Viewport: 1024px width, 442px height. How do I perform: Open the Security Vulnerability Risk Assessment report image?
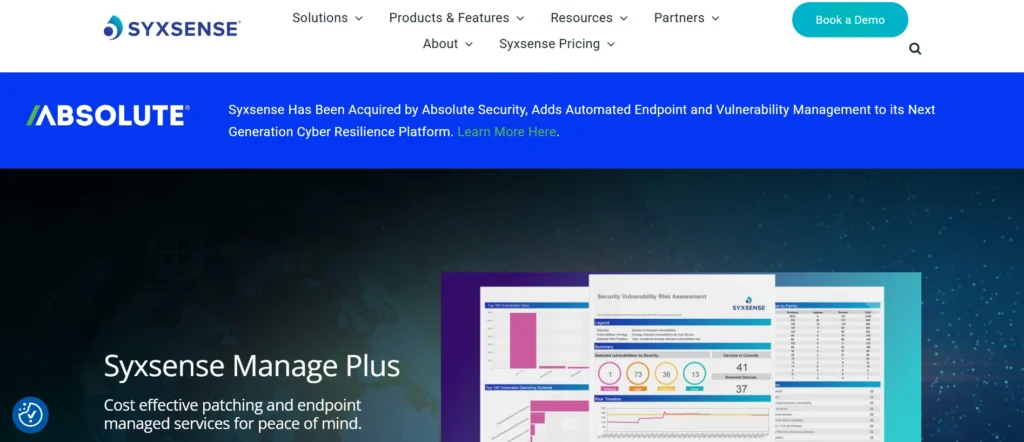click(680, 357)
